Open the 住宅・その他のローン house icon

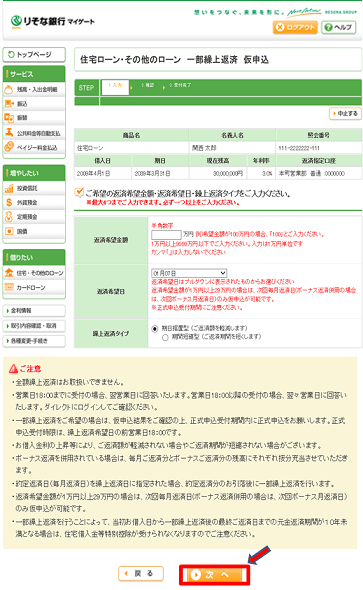[x=9, y=273]
